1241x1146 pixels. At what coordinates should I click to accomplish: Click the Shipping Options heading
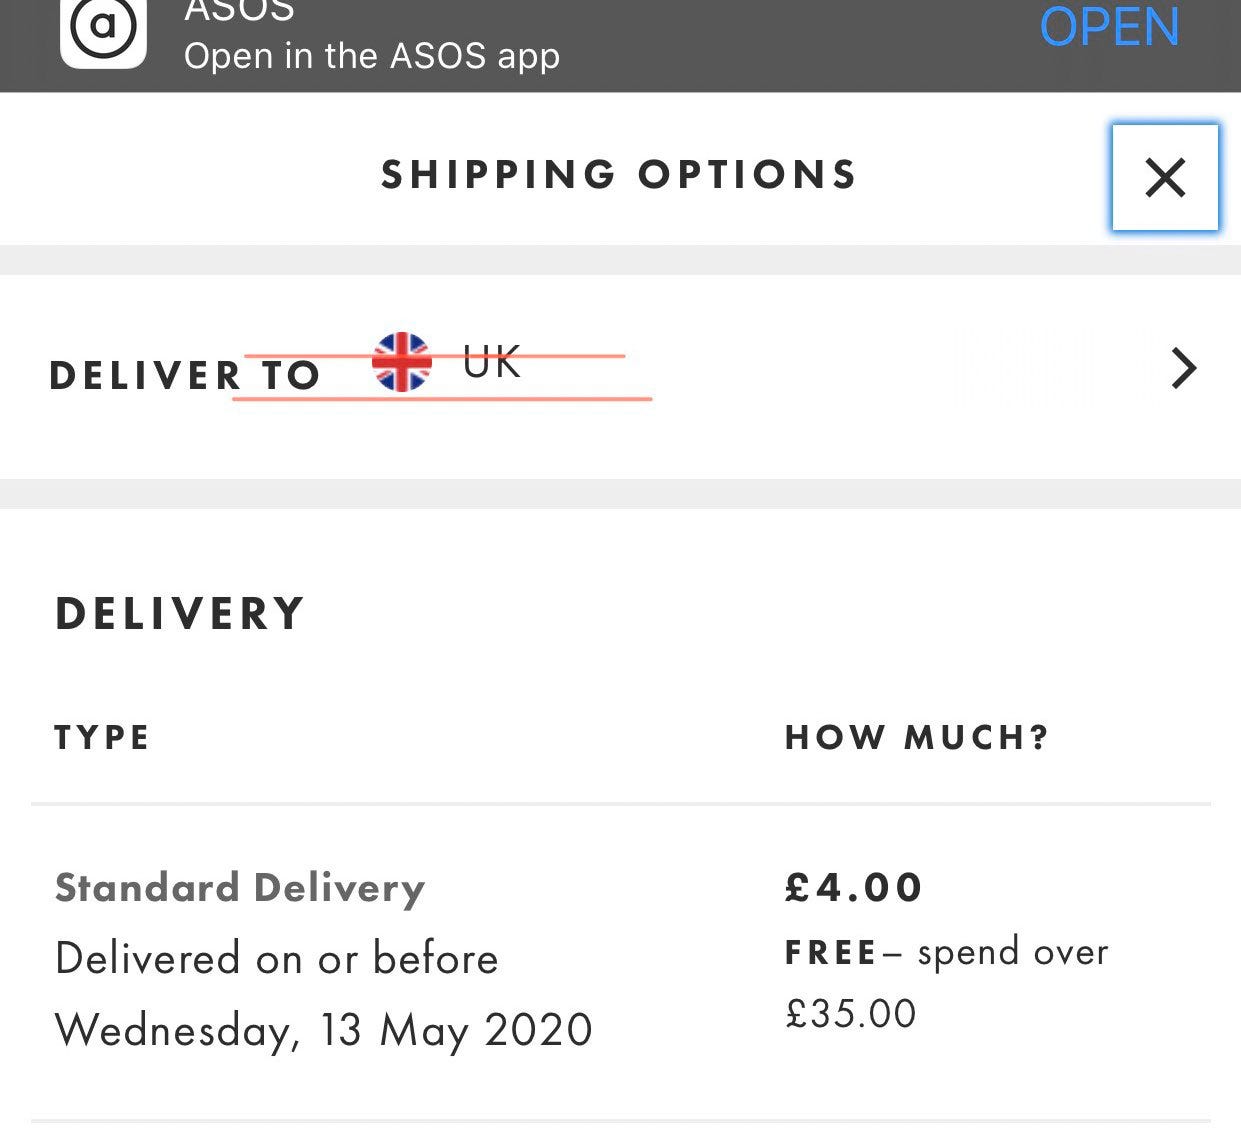tap(620, 175)
